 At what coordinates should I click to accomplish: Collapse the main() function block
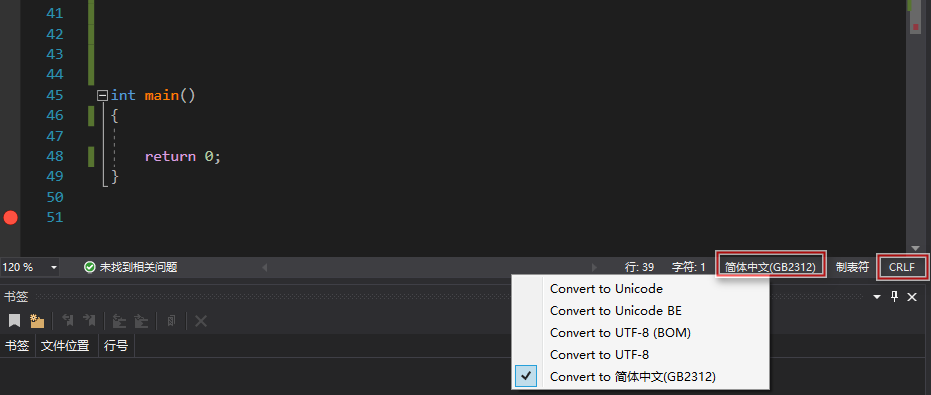pyautogui.click(x=103, y=95)
